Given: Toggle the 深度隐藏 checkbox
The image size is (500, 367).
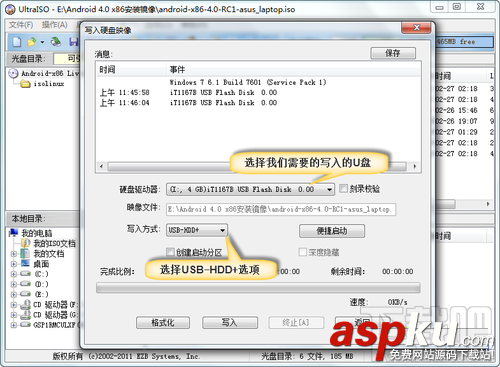Looking at the screenshot, I should pyautogui.click(x=303, y=252).
